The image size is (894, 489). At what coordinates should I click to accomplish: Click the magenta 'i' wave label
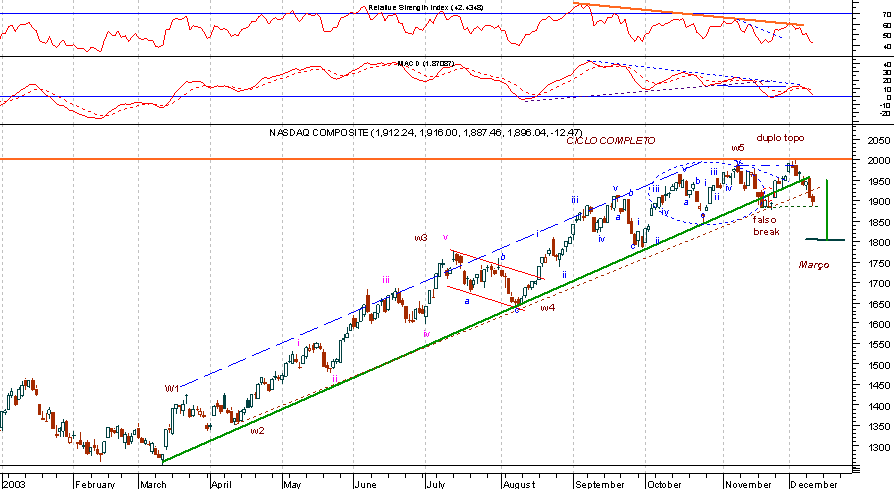[x=298, y=343]
